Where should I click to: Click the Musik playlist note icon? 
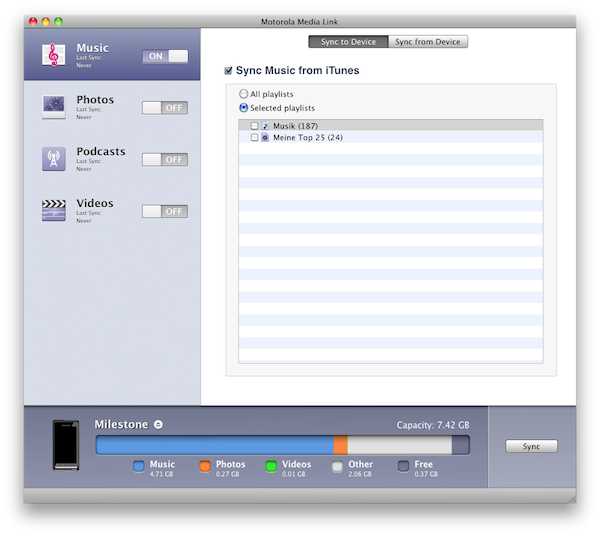[265, 125]
